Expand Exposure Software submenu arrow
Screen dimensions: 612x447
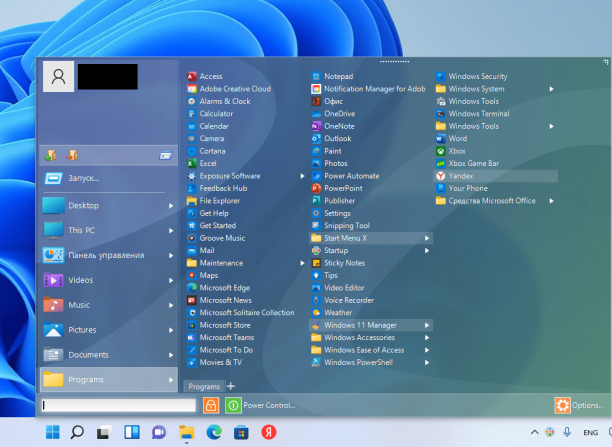pyautogui.click(x=302, y=176)
